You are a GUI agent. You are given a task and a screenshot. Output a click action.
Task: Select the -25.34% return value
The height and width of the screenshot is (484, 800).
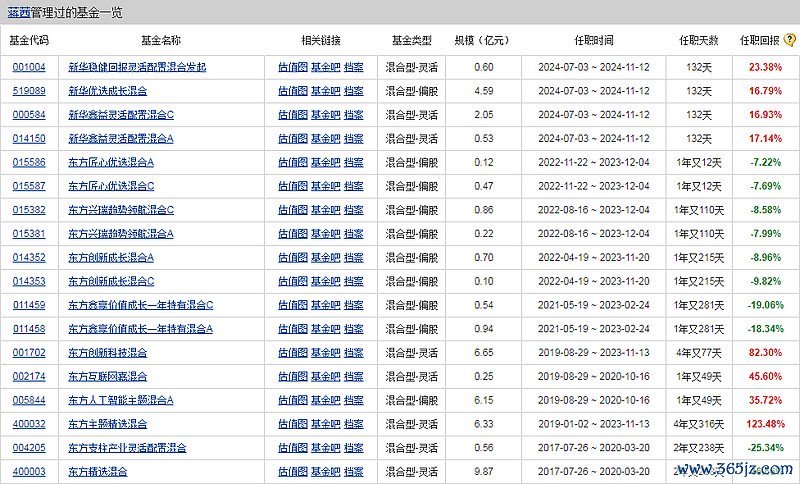(765, 448)
